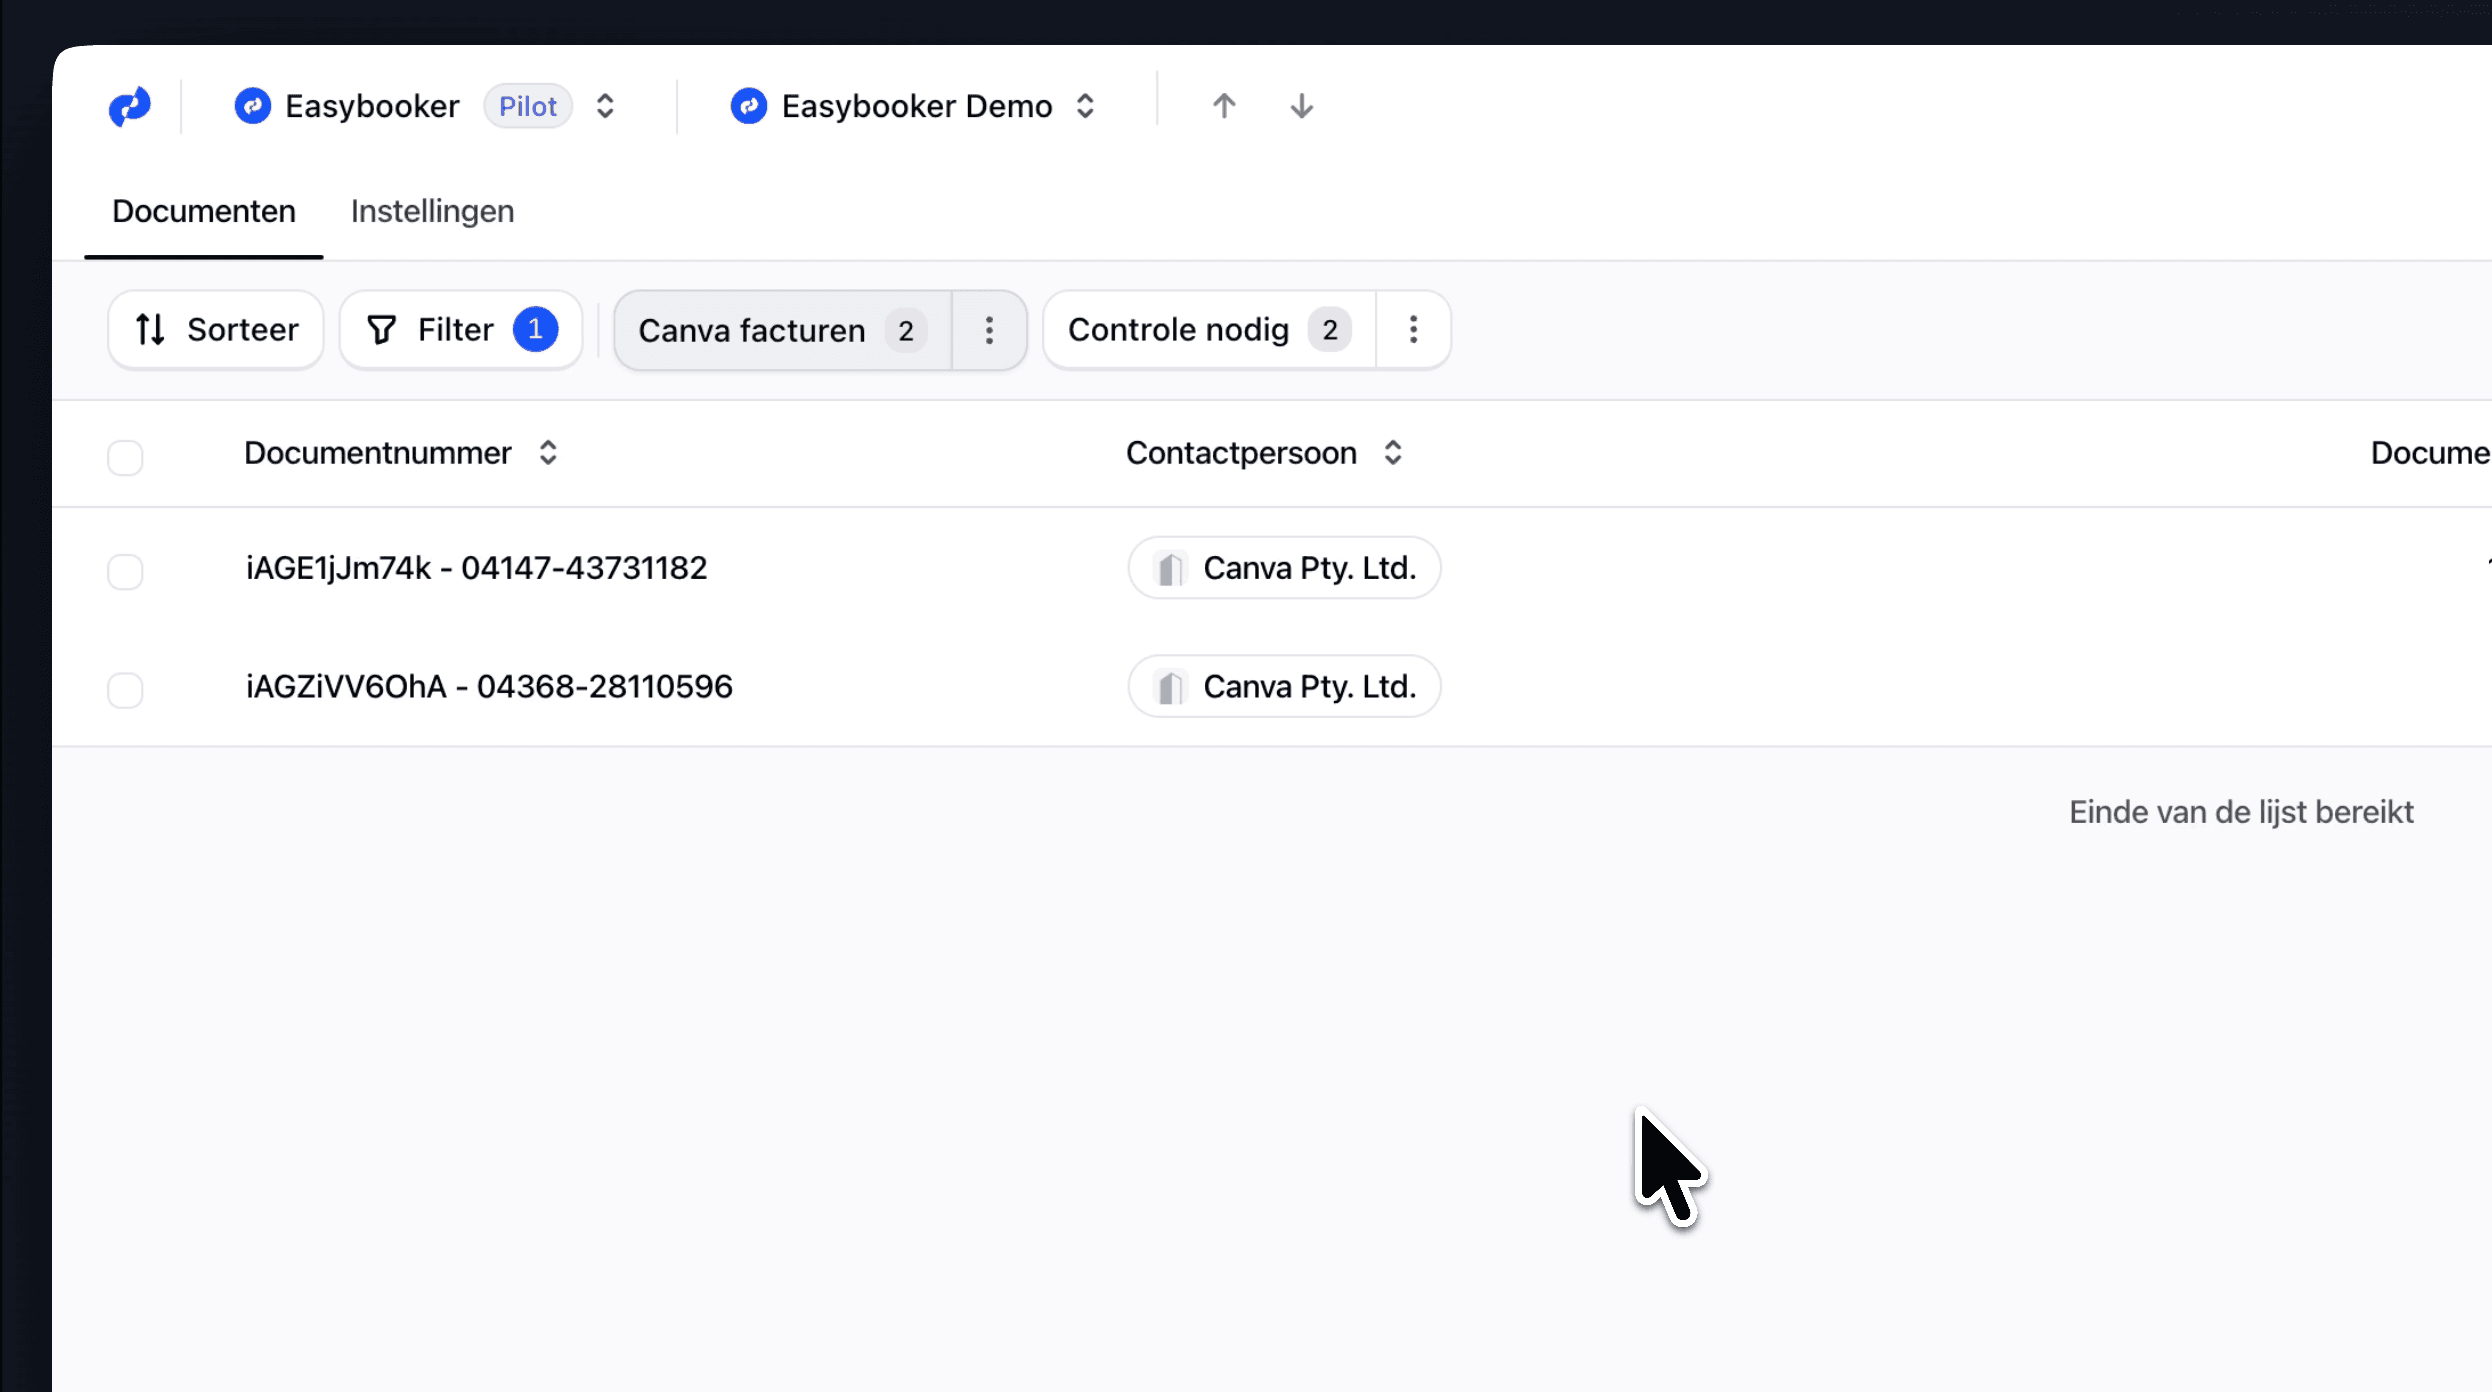Open the Canva Pty. Ltd. chip in the second row
Viewport: 2492px width, 1392px height.
click(x=1284, y=687)
